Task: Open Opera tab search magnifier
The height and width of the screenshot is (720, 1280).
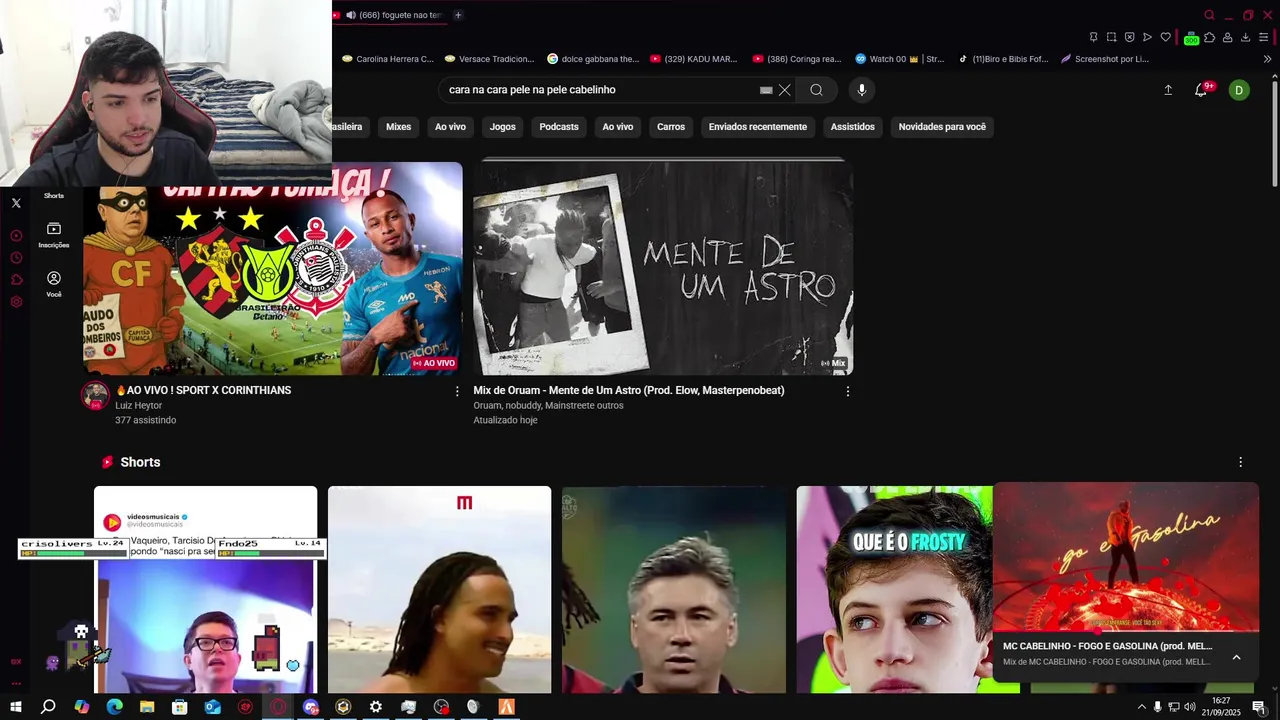Action: 1209,15
